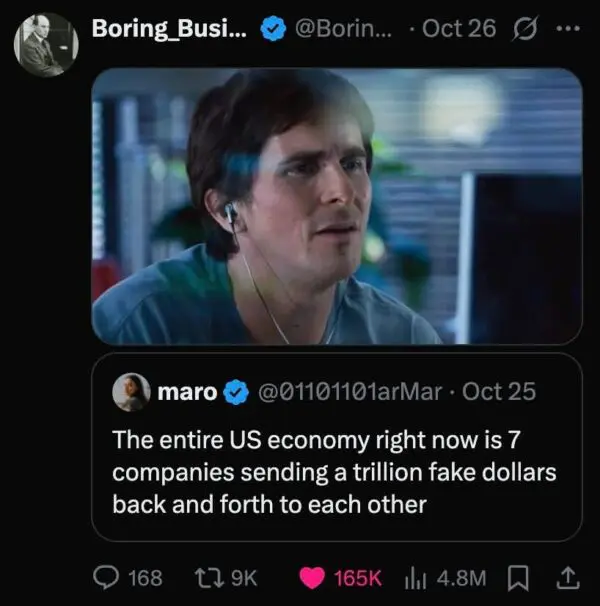Open the movie still image
The height and width of the screenshot is (606, 600).
(x=337, y=206)
